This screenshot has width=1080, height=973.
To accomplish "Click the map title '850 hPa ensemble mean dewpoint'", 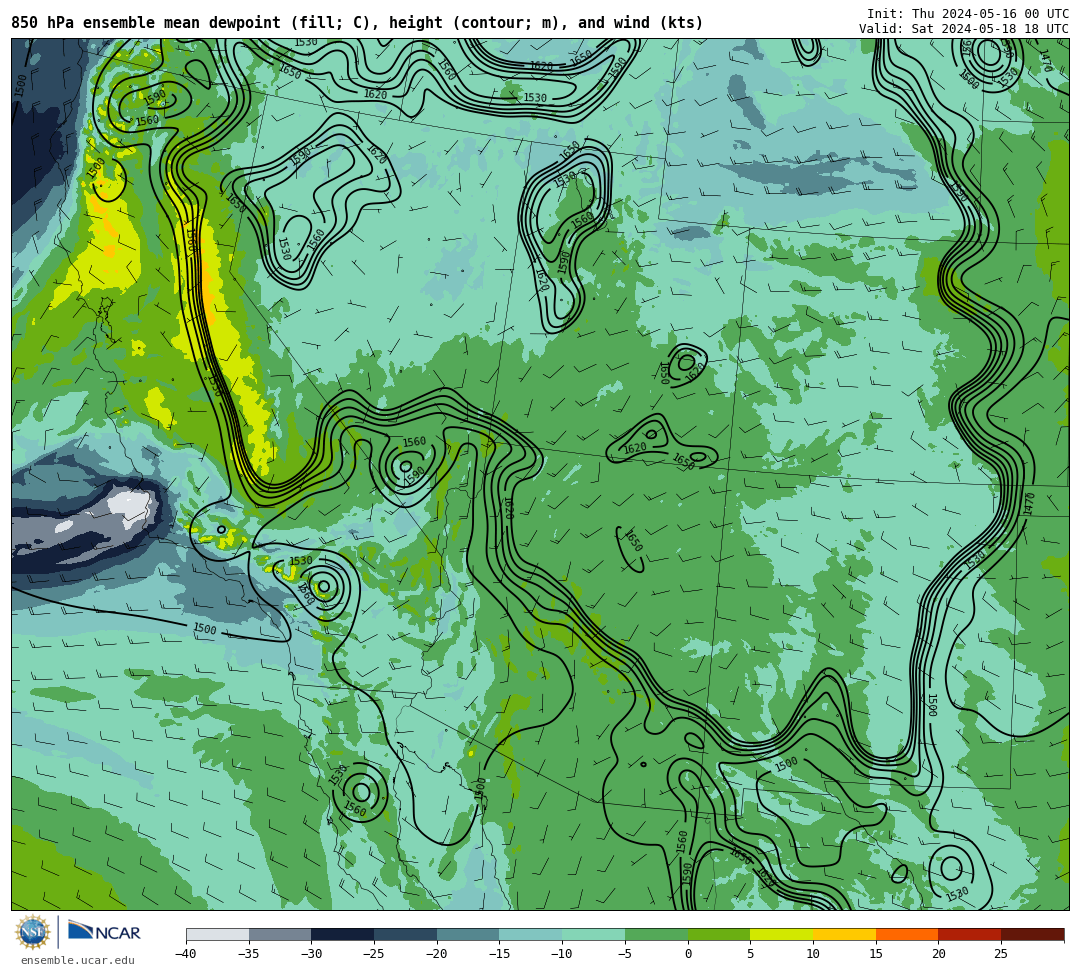I will coord(146,23).
